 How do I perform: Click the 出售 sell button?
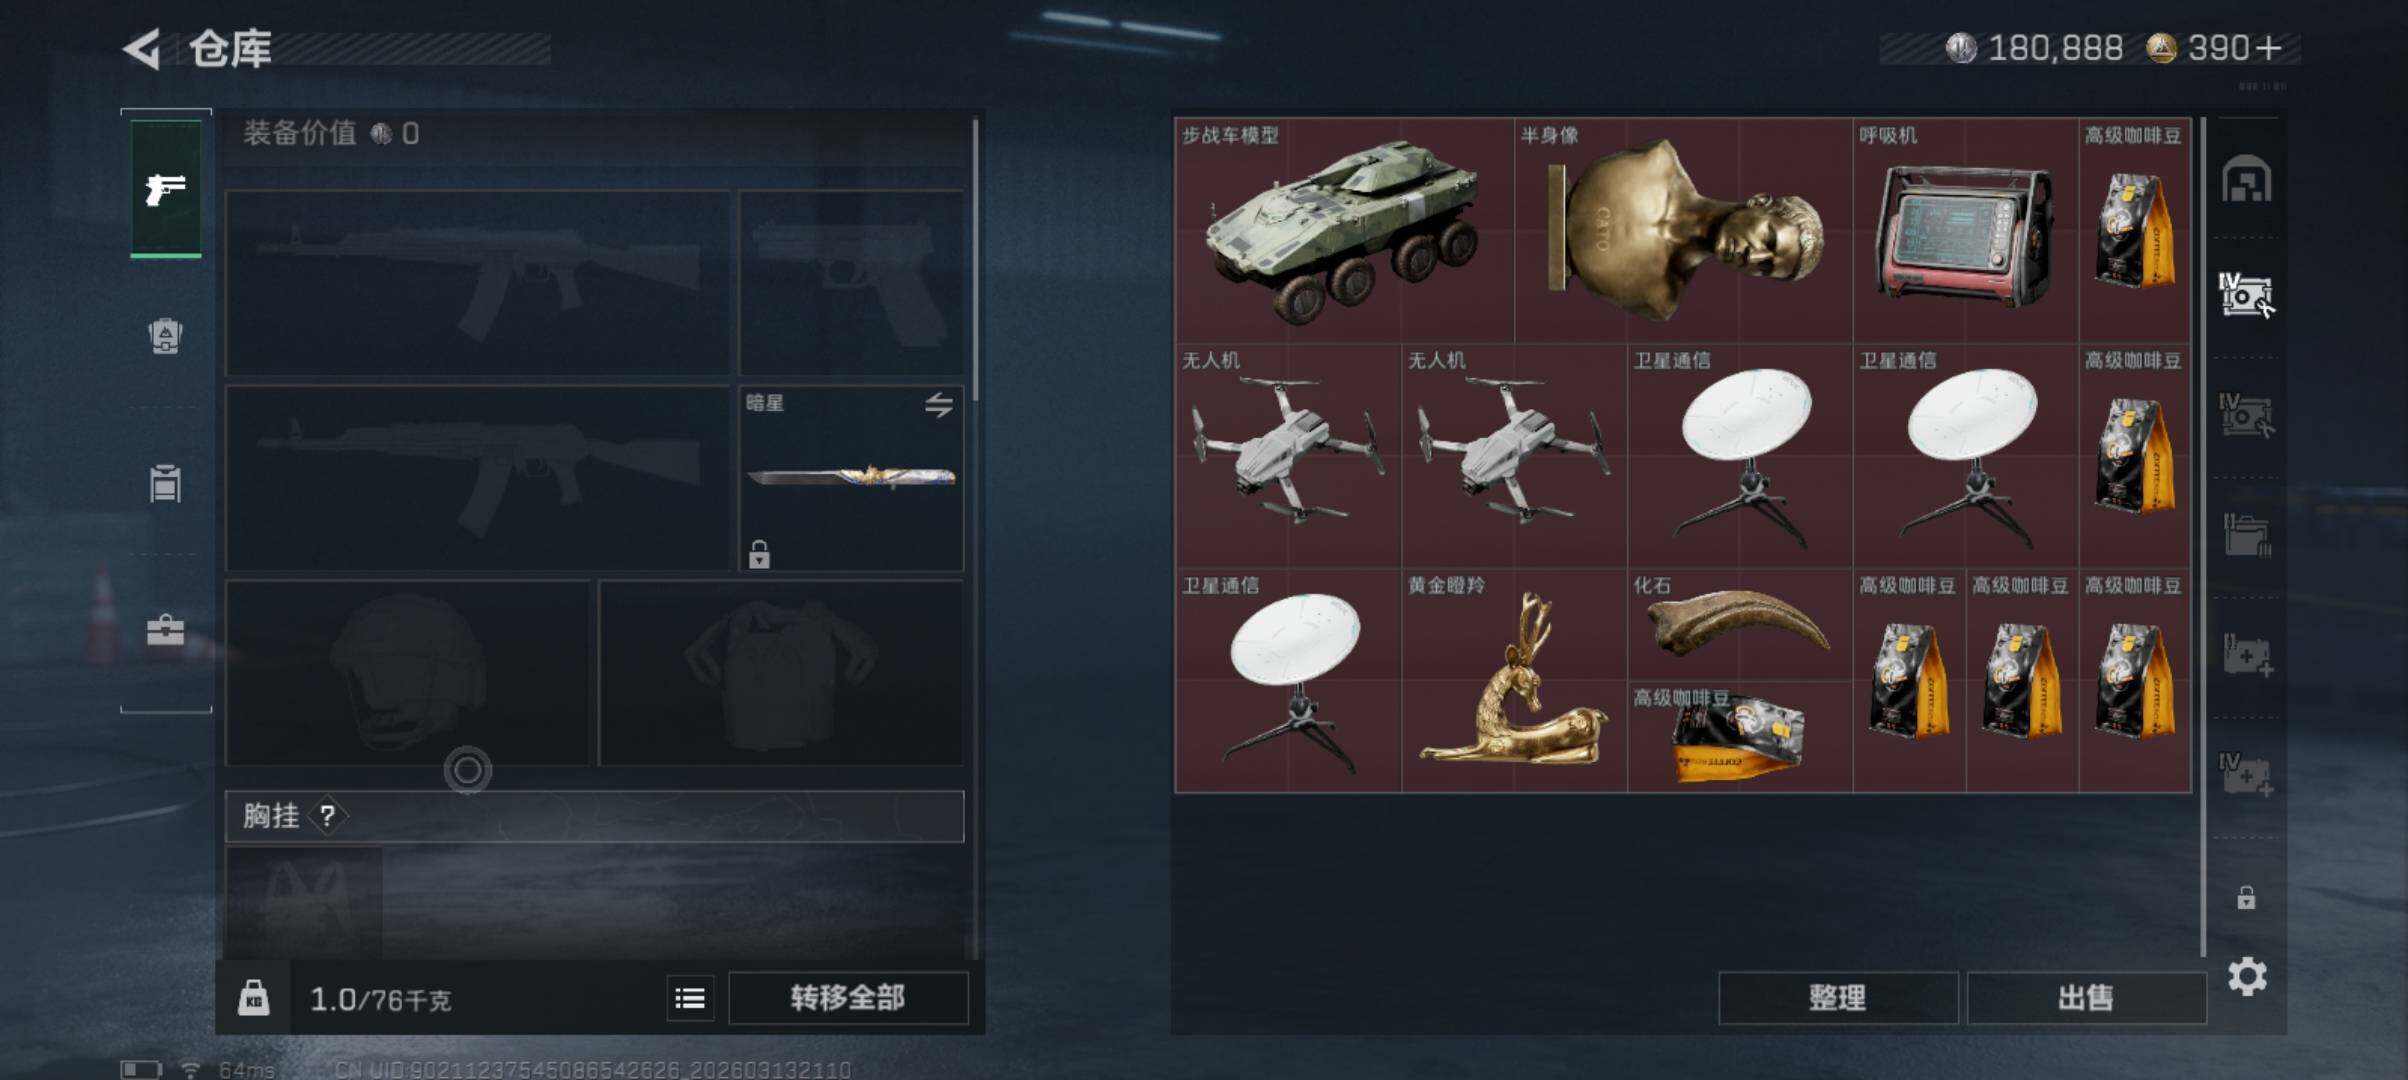point(2086,998)
